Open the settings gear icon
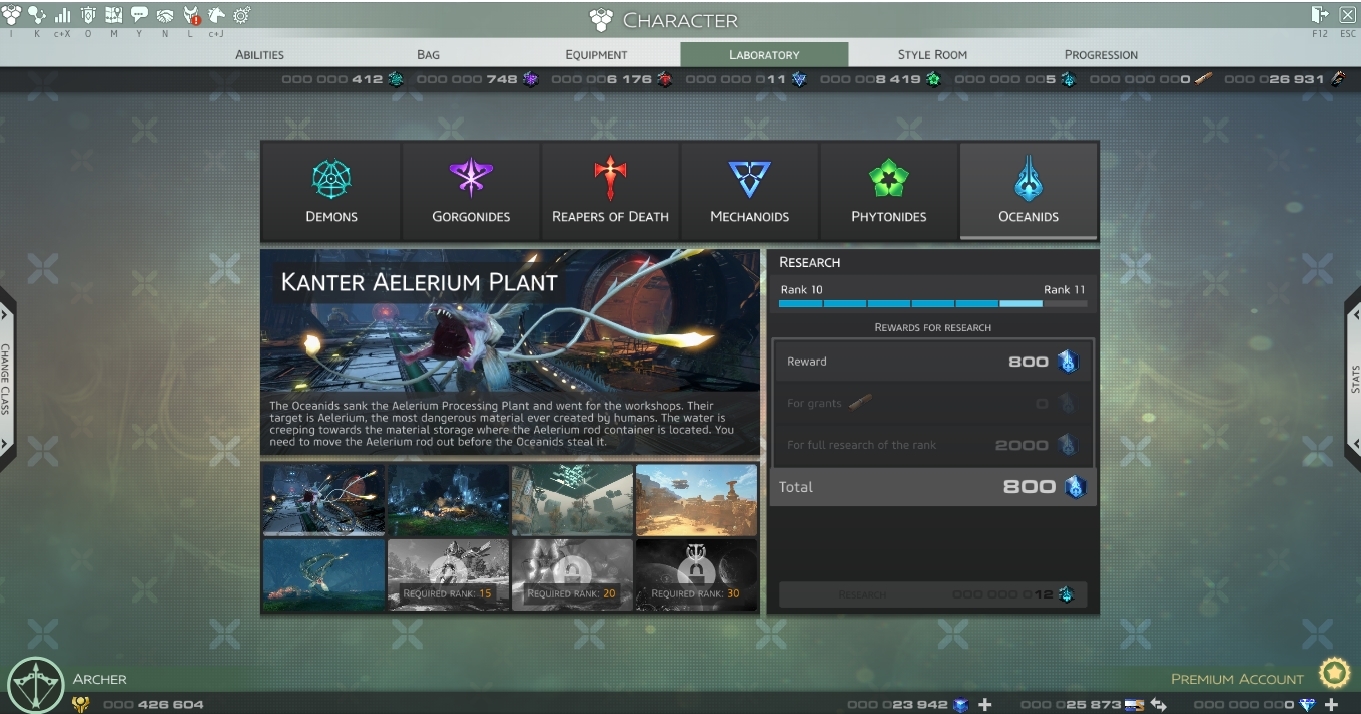 (241, 15)
